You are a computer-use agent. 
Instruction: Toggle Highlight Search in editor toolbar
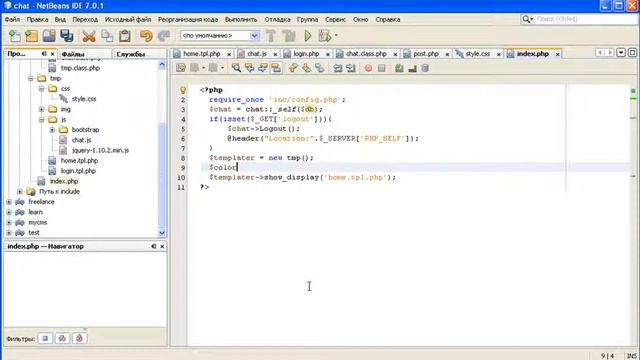pos(276,68)
